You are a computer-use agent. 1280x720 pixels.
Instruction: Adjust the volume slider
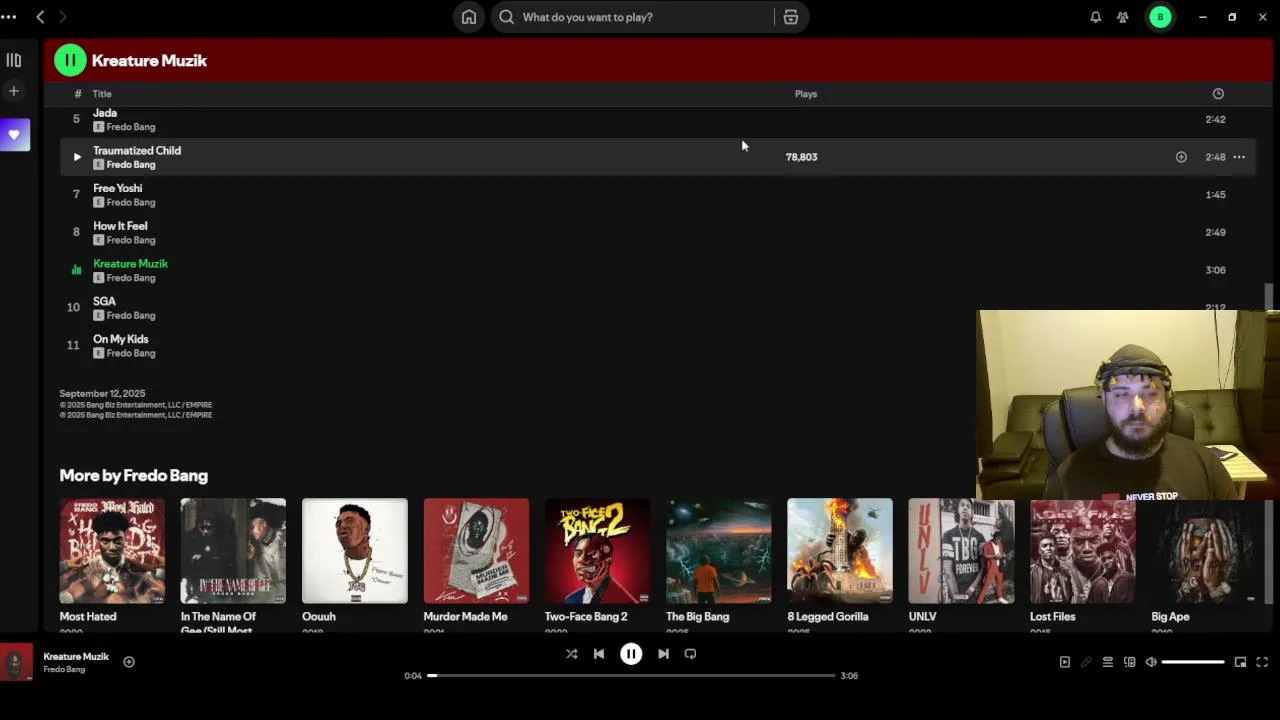pyautogui.click(x=1193, y=662)
